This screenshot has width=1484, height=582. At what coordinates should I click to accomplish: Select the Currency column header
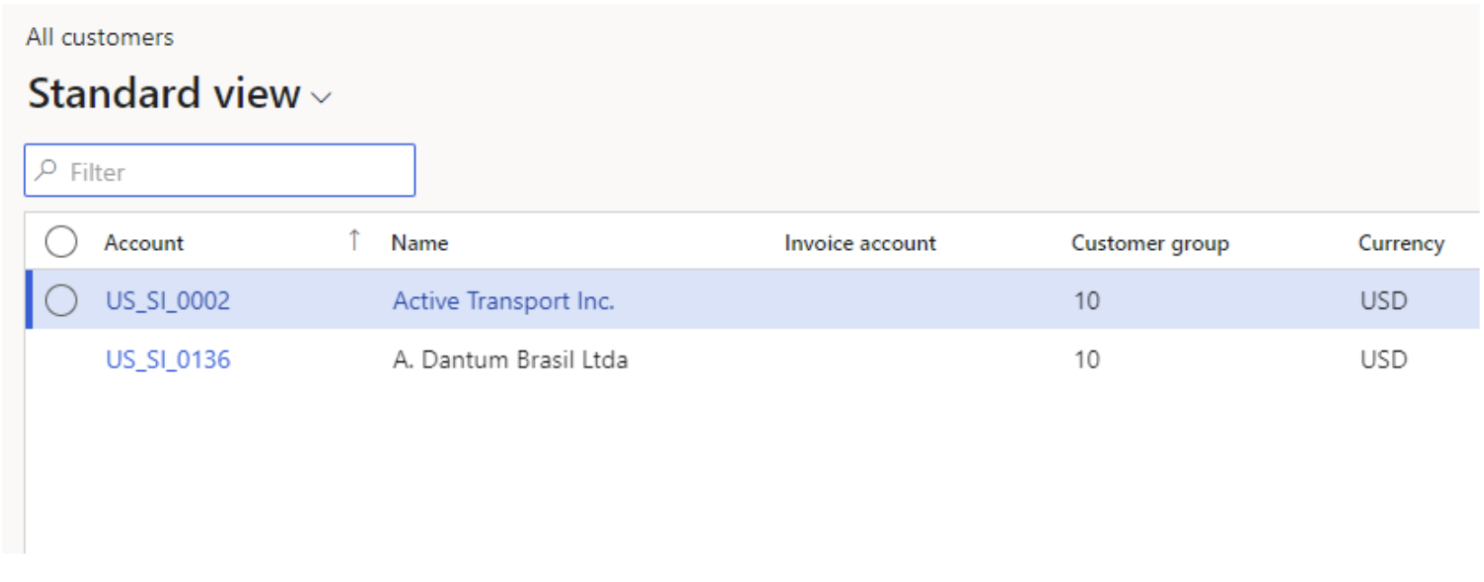tap(1400, 243)
